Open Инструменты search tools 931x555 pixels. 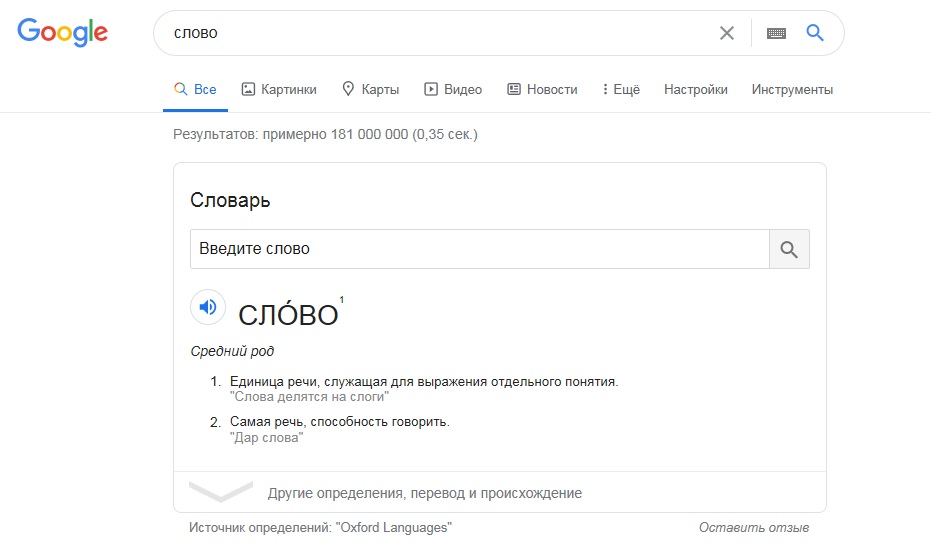tap(792, 90)
